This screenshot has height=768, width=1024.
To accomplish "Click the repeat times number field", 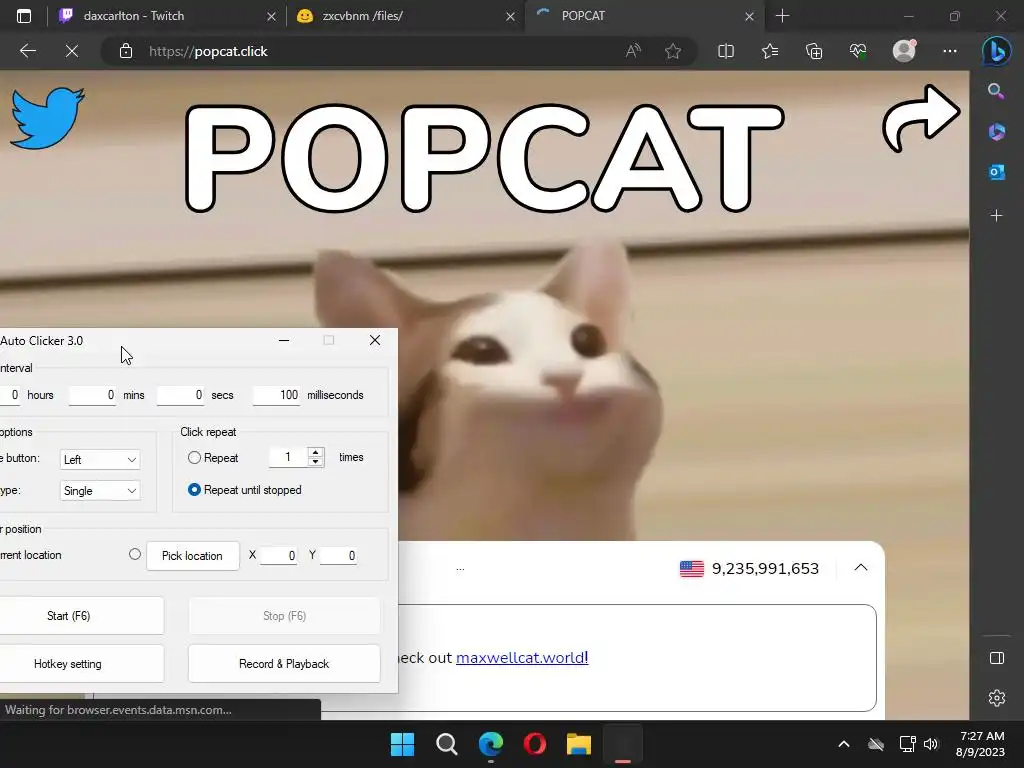I will (288, 457).
